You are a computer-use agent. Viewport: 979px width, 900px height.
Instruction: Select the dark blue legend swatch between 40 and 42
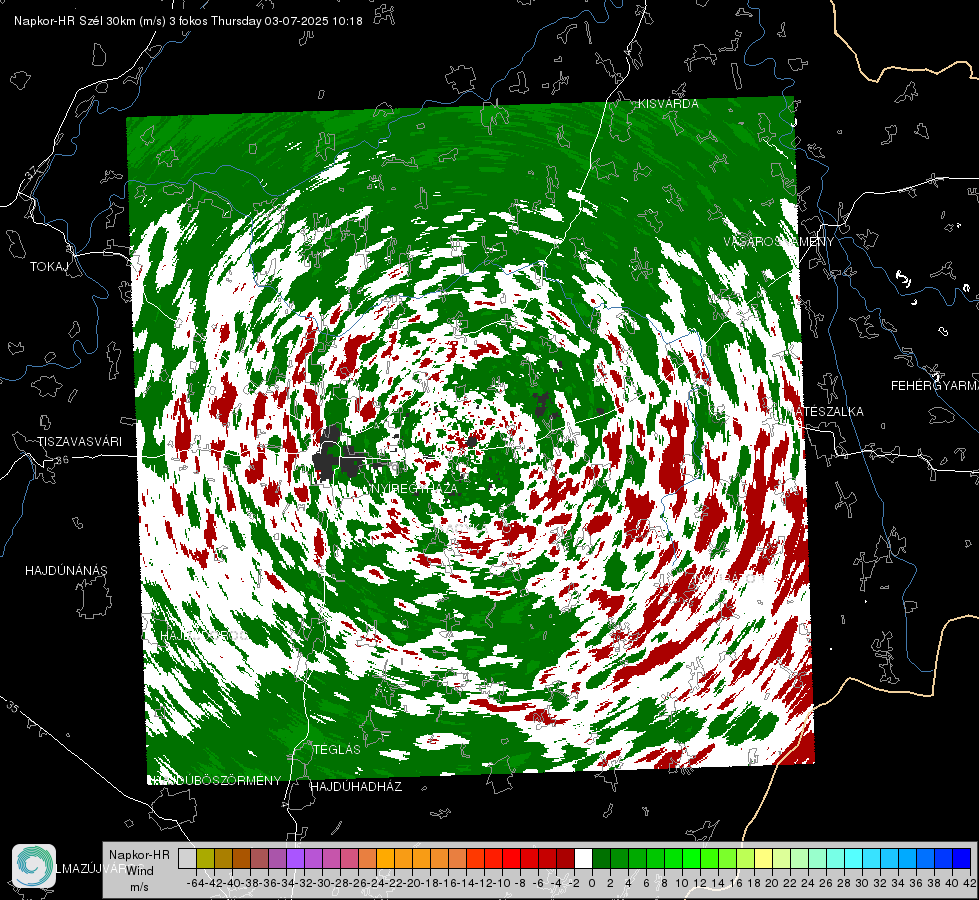point(962,859)
